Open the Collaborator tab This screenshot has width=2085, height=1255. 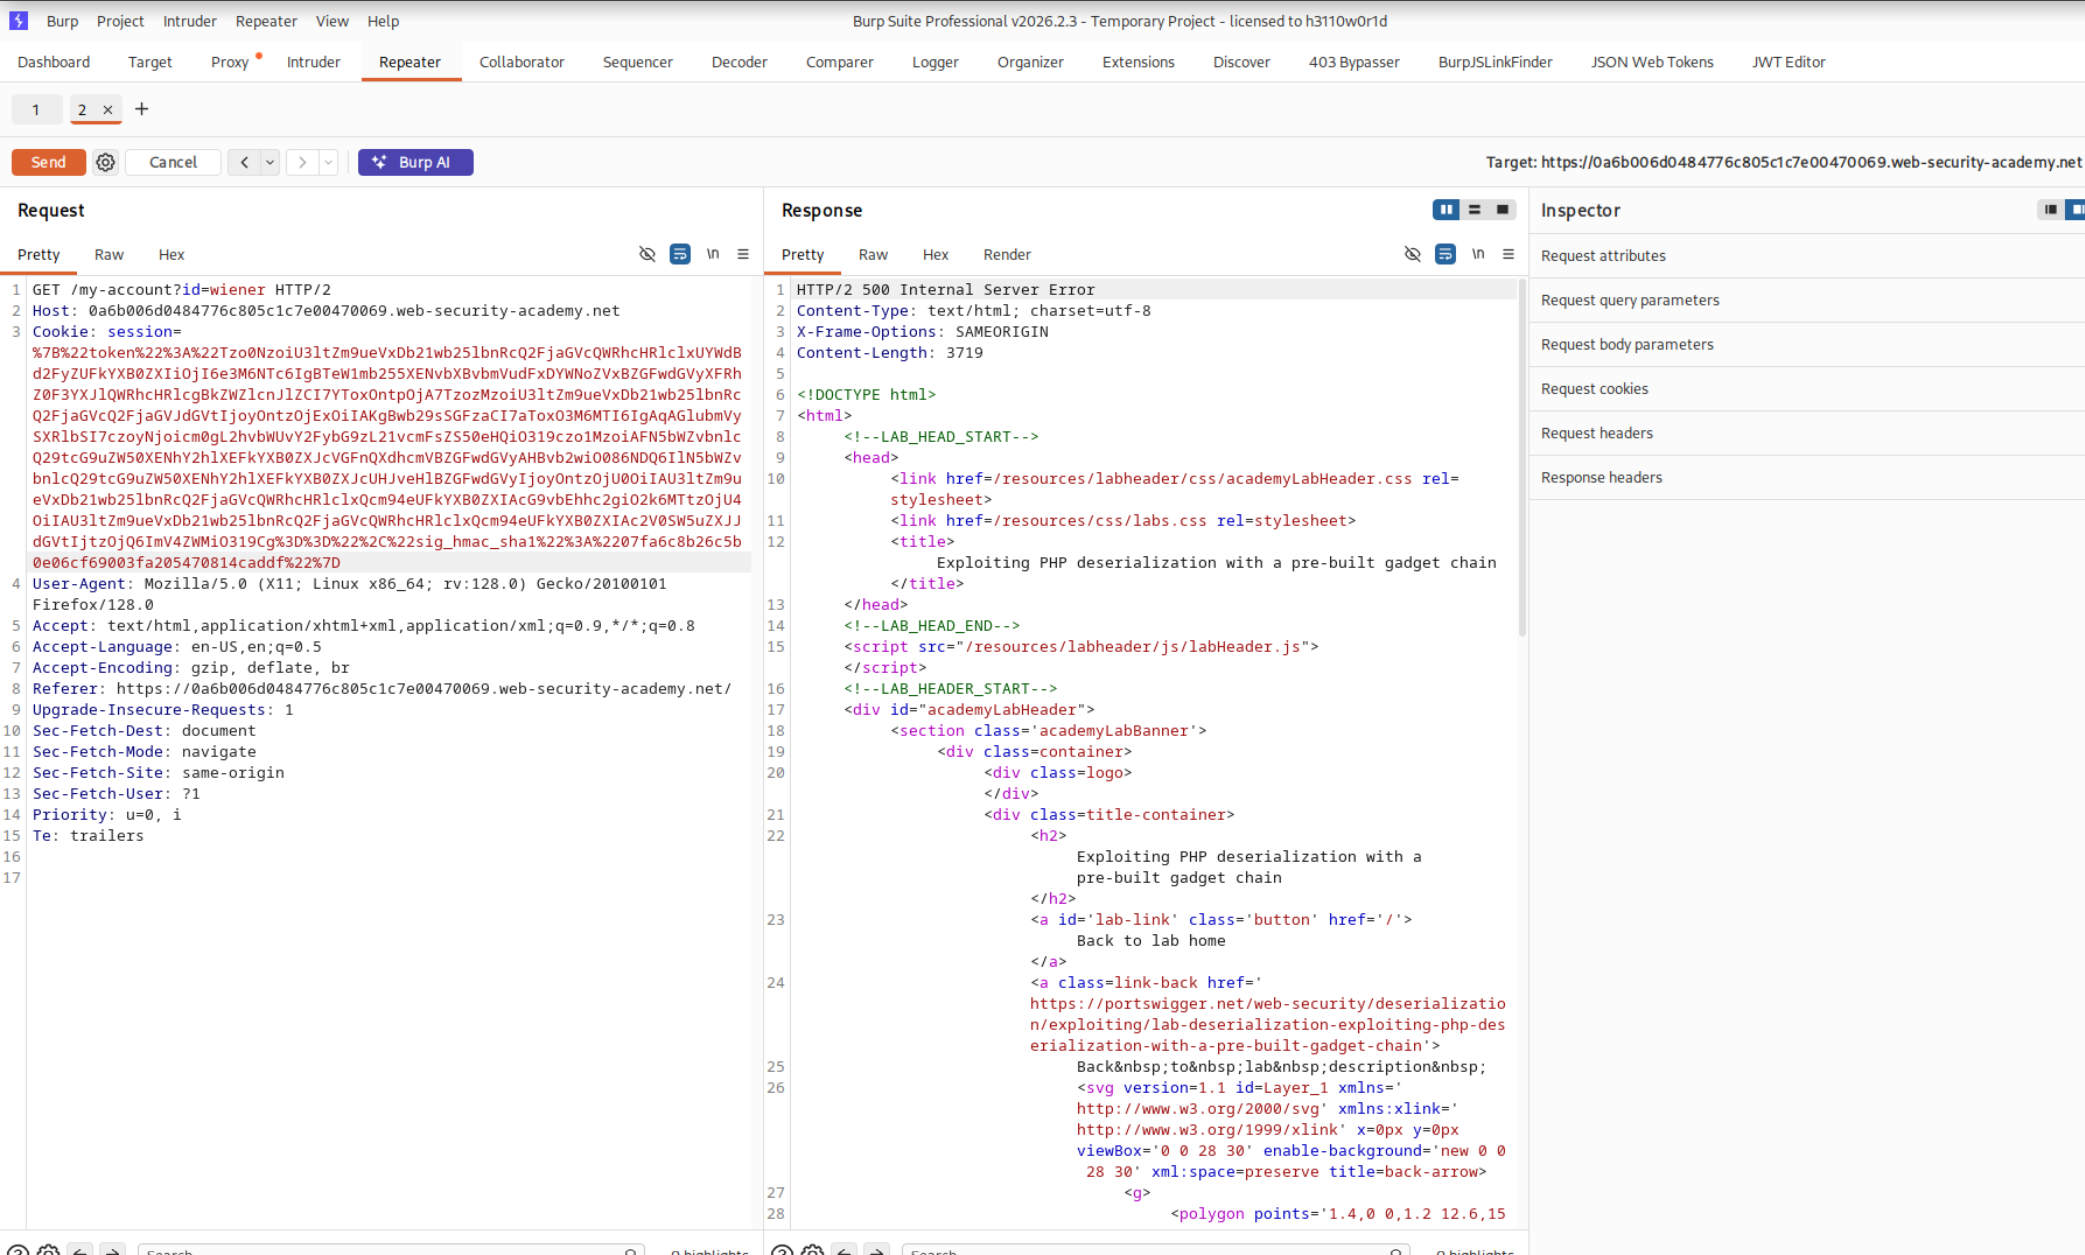point(522,62)
